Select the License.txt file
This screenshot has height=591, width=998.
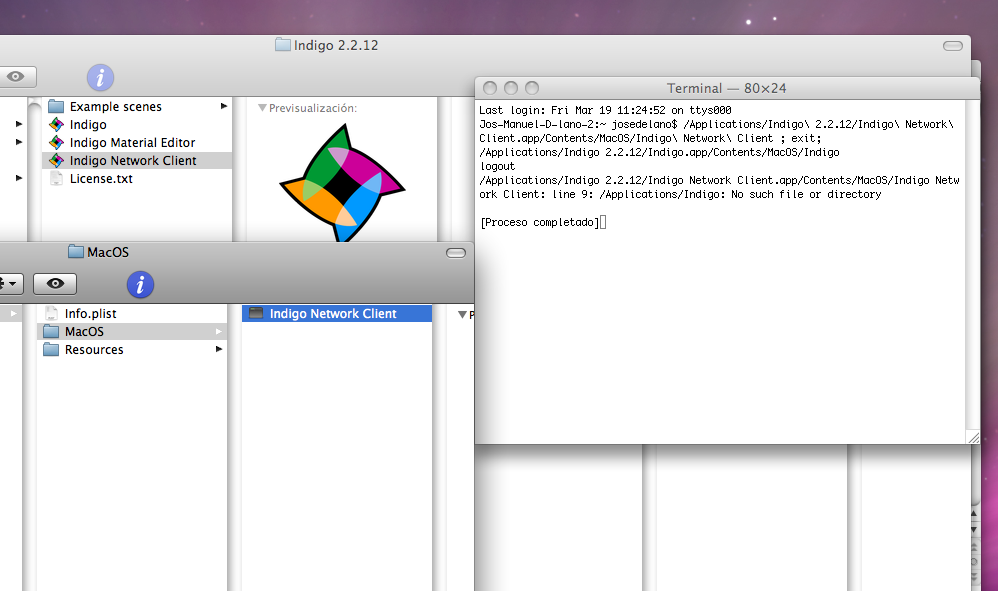[137, 179]
